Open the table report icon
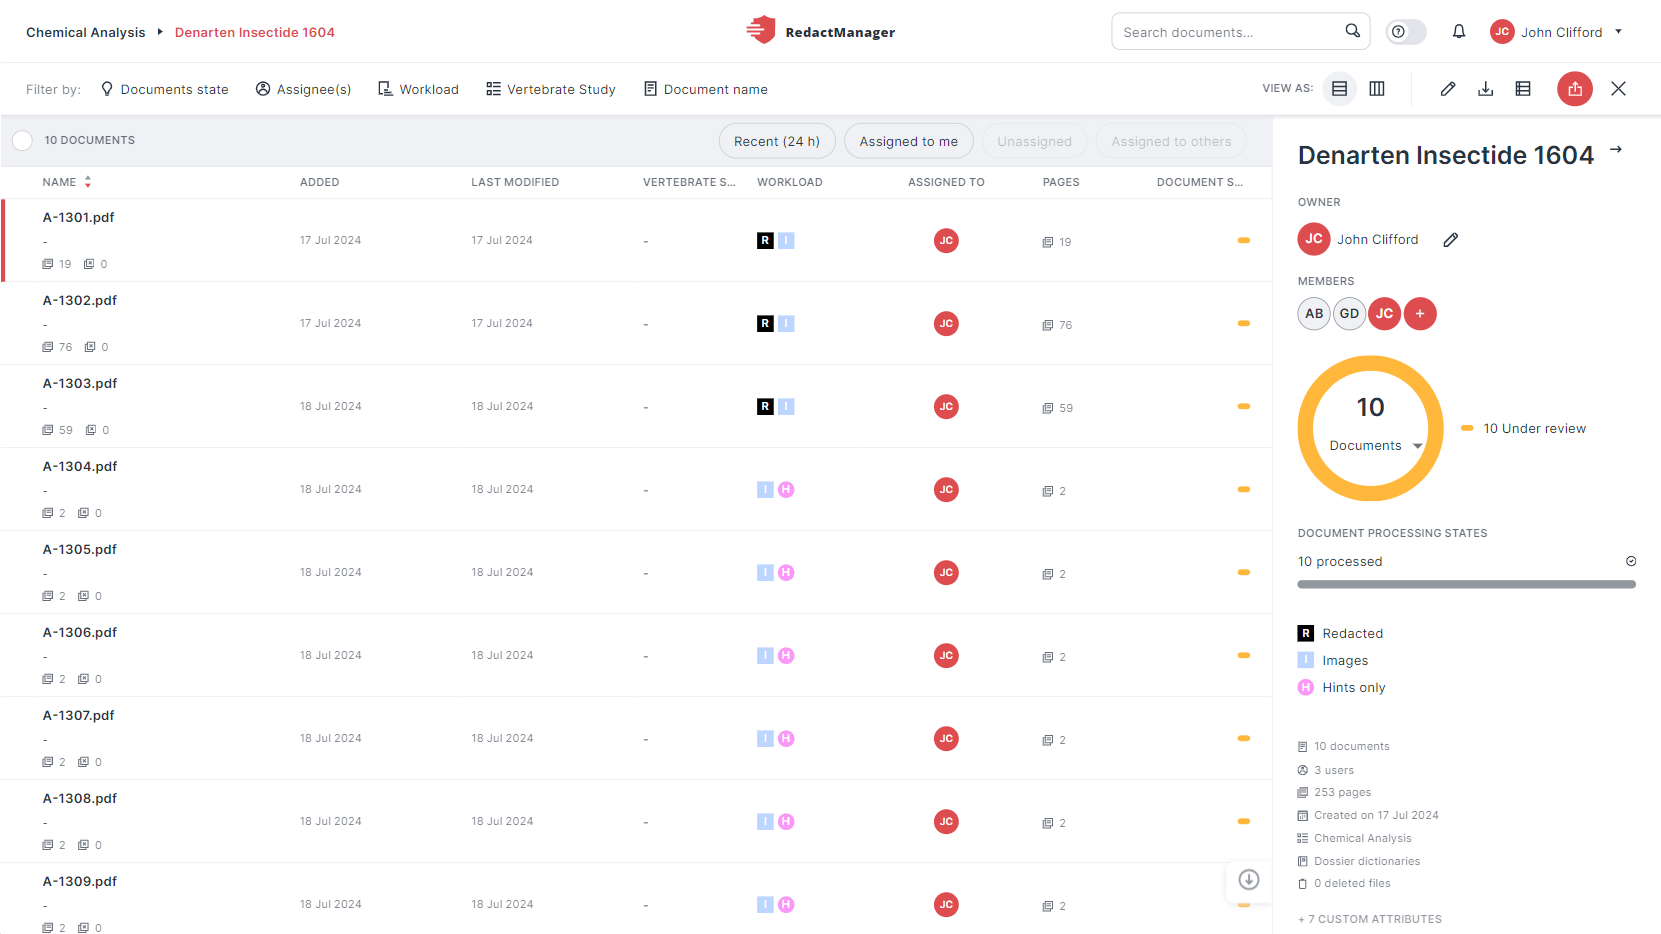Screen dimensions: 1661x934 (x=1523, y=89)
